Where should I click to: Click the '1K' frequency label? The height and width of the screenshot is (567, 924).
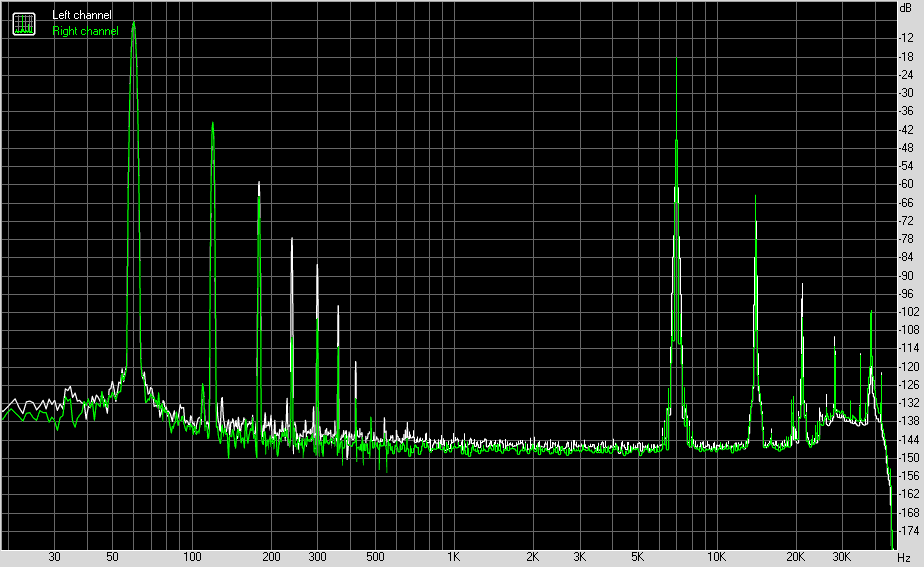[x=454, y=557]
